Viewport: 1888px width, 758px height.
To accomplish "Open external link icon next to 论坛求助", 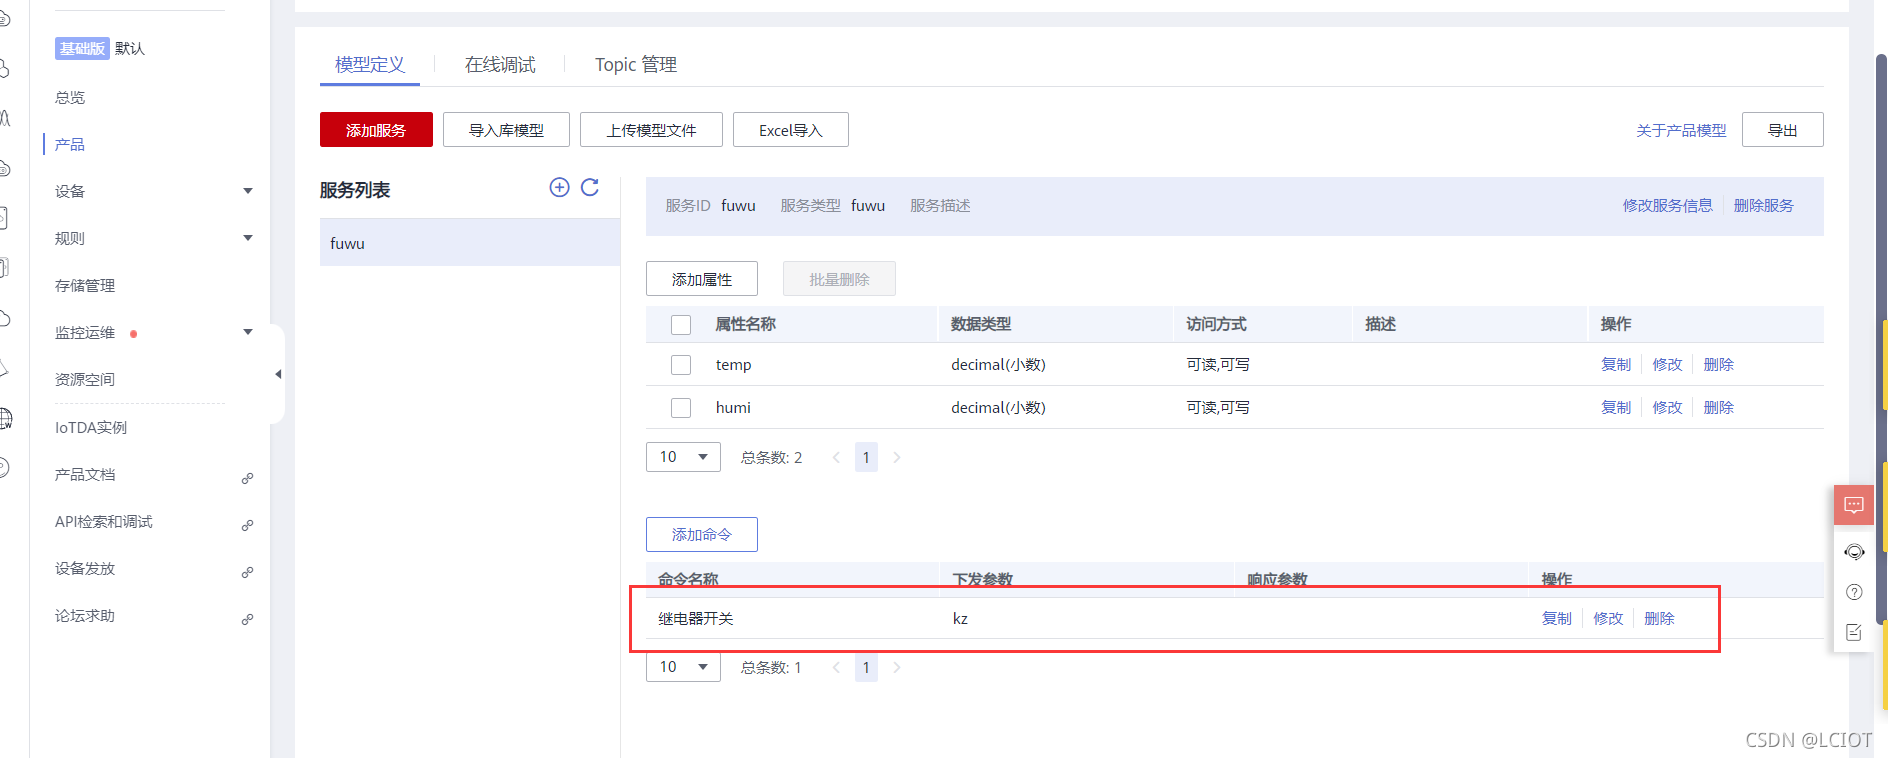I will 247,619.
